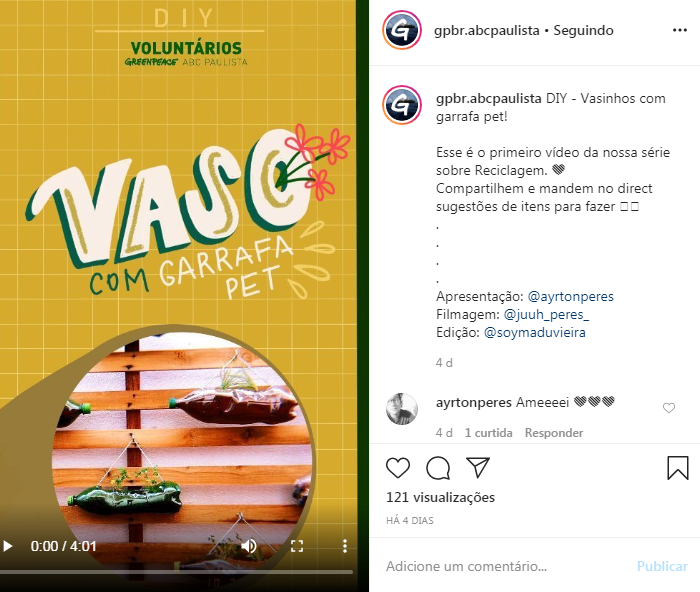Open three-dot post options menu
700x592 pixels.
pyautogui.click(x=679, y=30)
